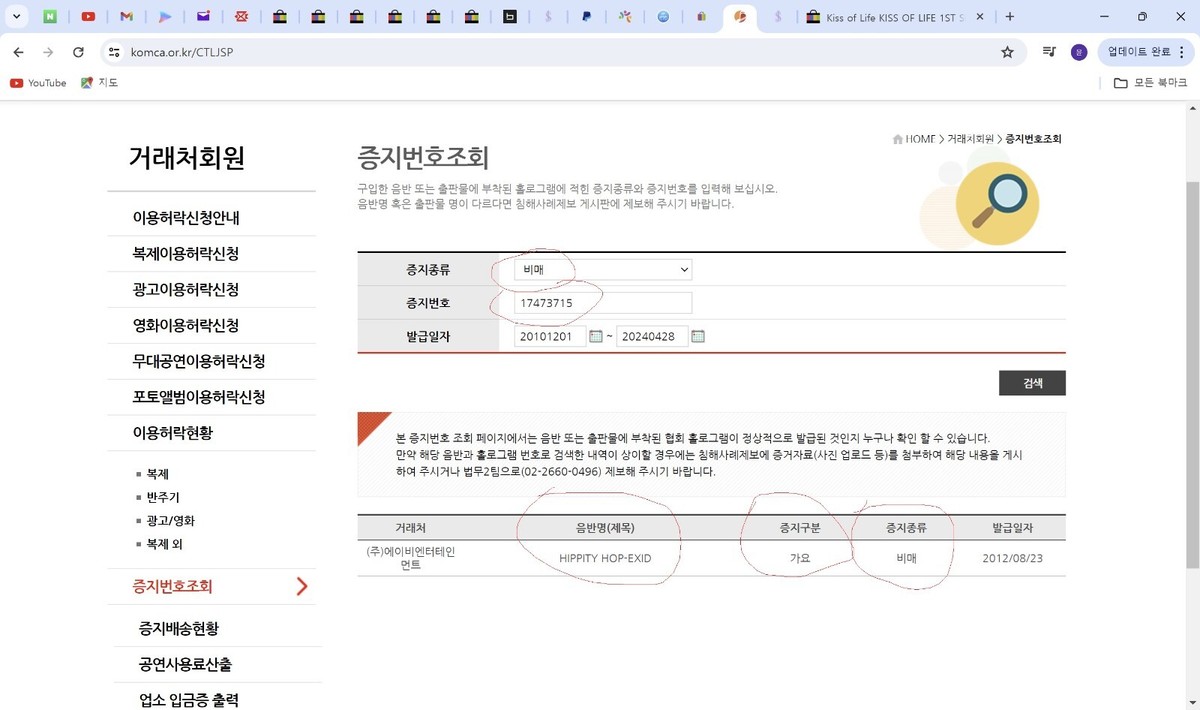Switch to the PayPal tab
This screenshot has height=710, width=1200.
tap(586, 17)
